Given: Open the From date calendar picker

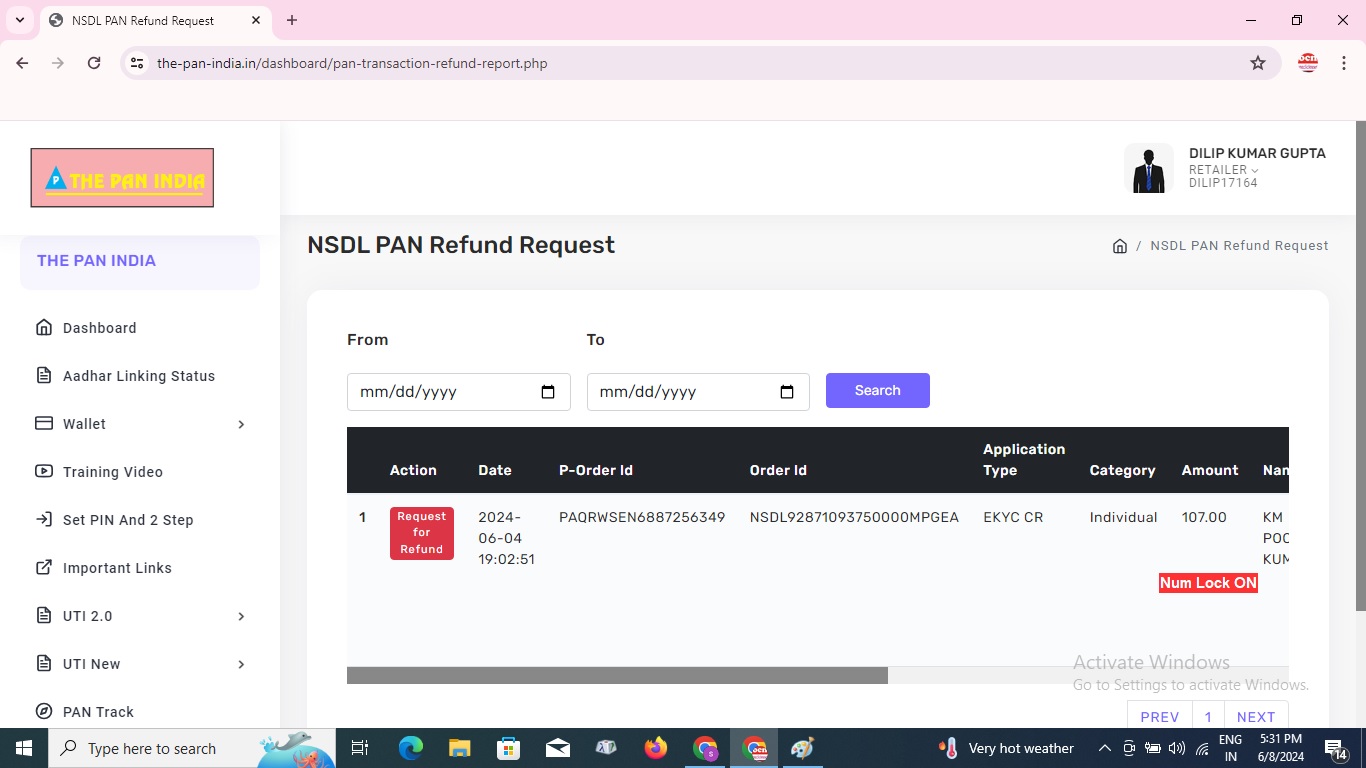Looking at the screenshot, I should 548,392.
